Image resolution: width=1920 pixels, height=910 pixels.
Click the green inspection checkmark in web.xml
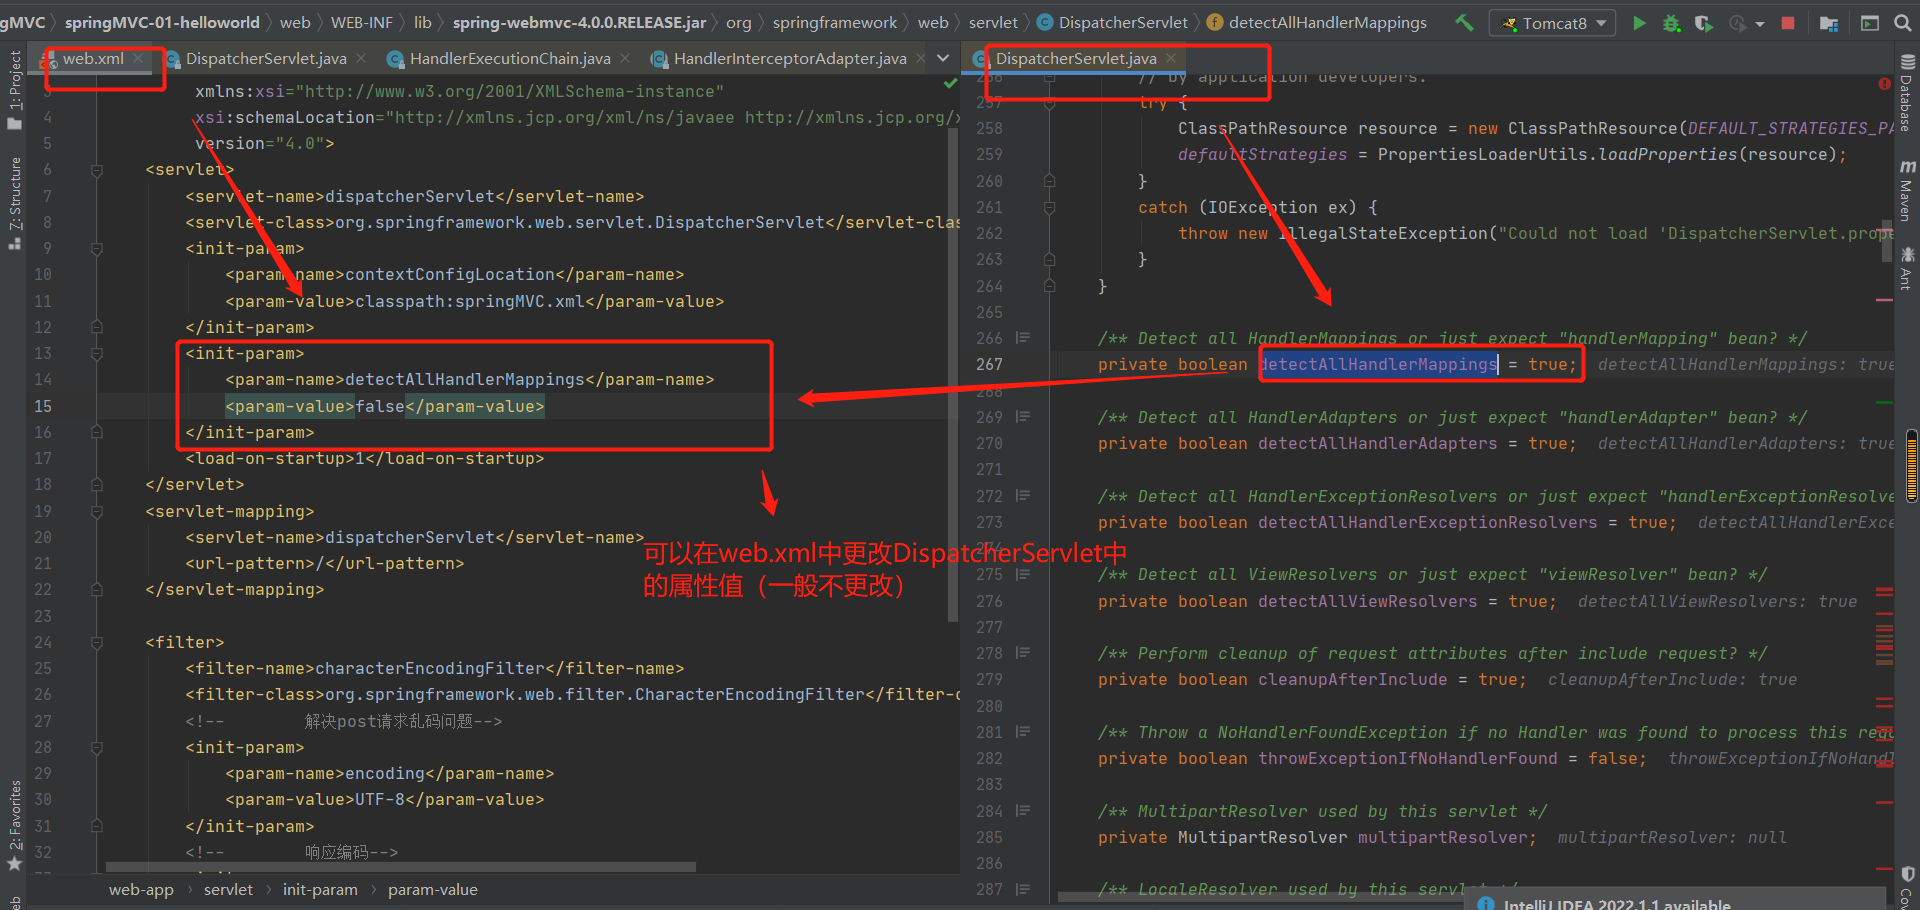(951, 84)
